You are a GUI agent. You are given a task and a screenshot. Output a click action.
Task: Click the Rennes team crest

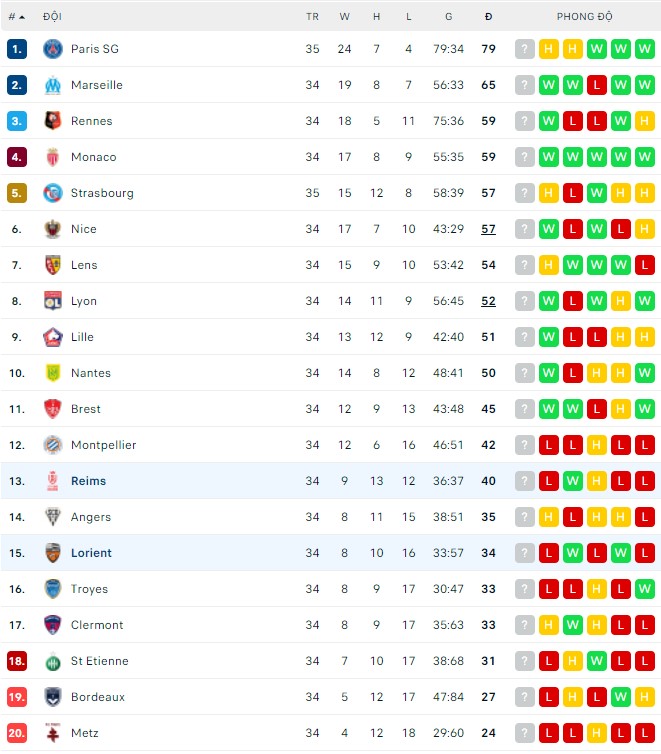[53, 121]
